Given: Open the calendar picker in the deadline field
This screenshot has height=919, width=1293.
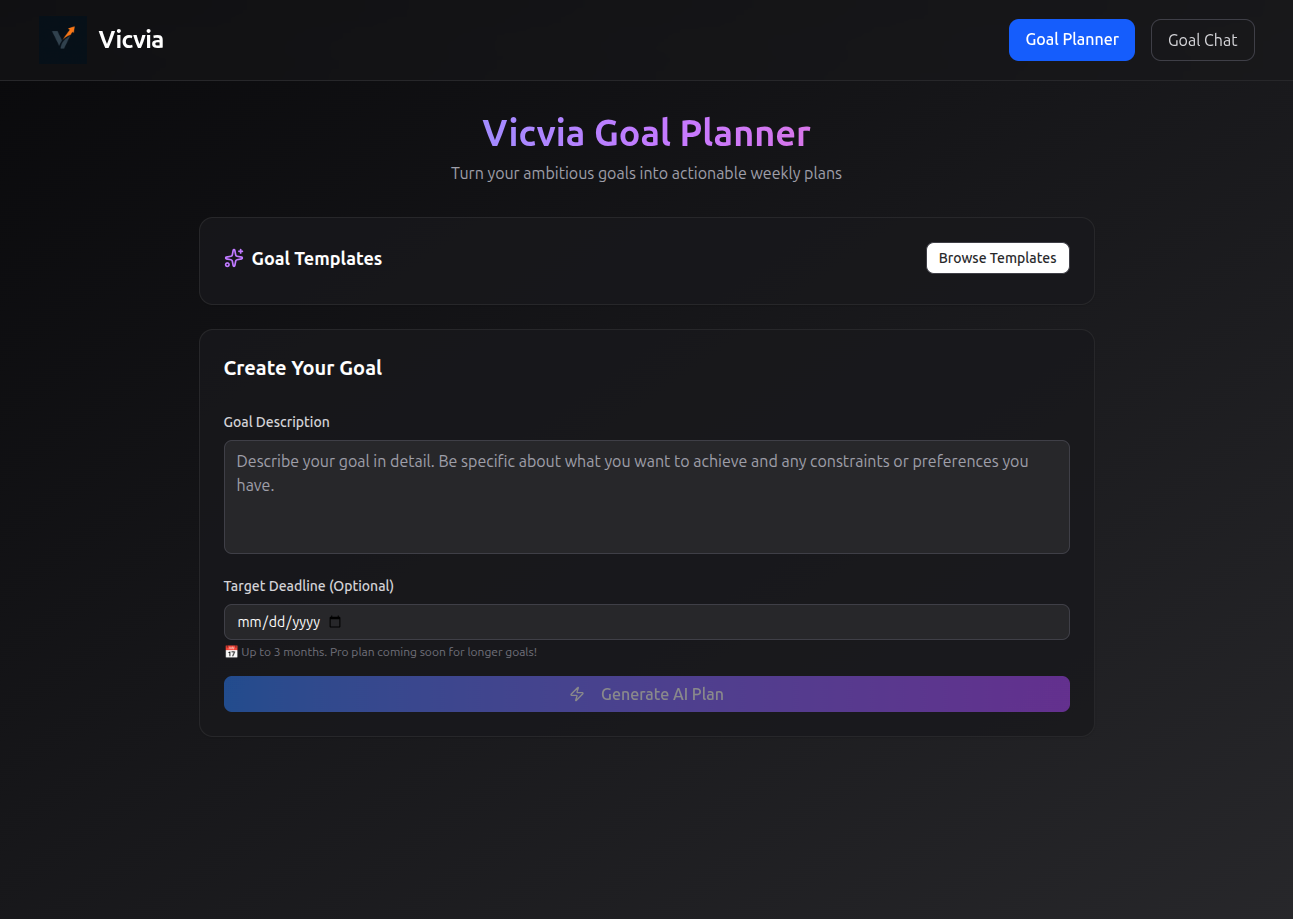Looking at the screenshot, I should (334, 621).
